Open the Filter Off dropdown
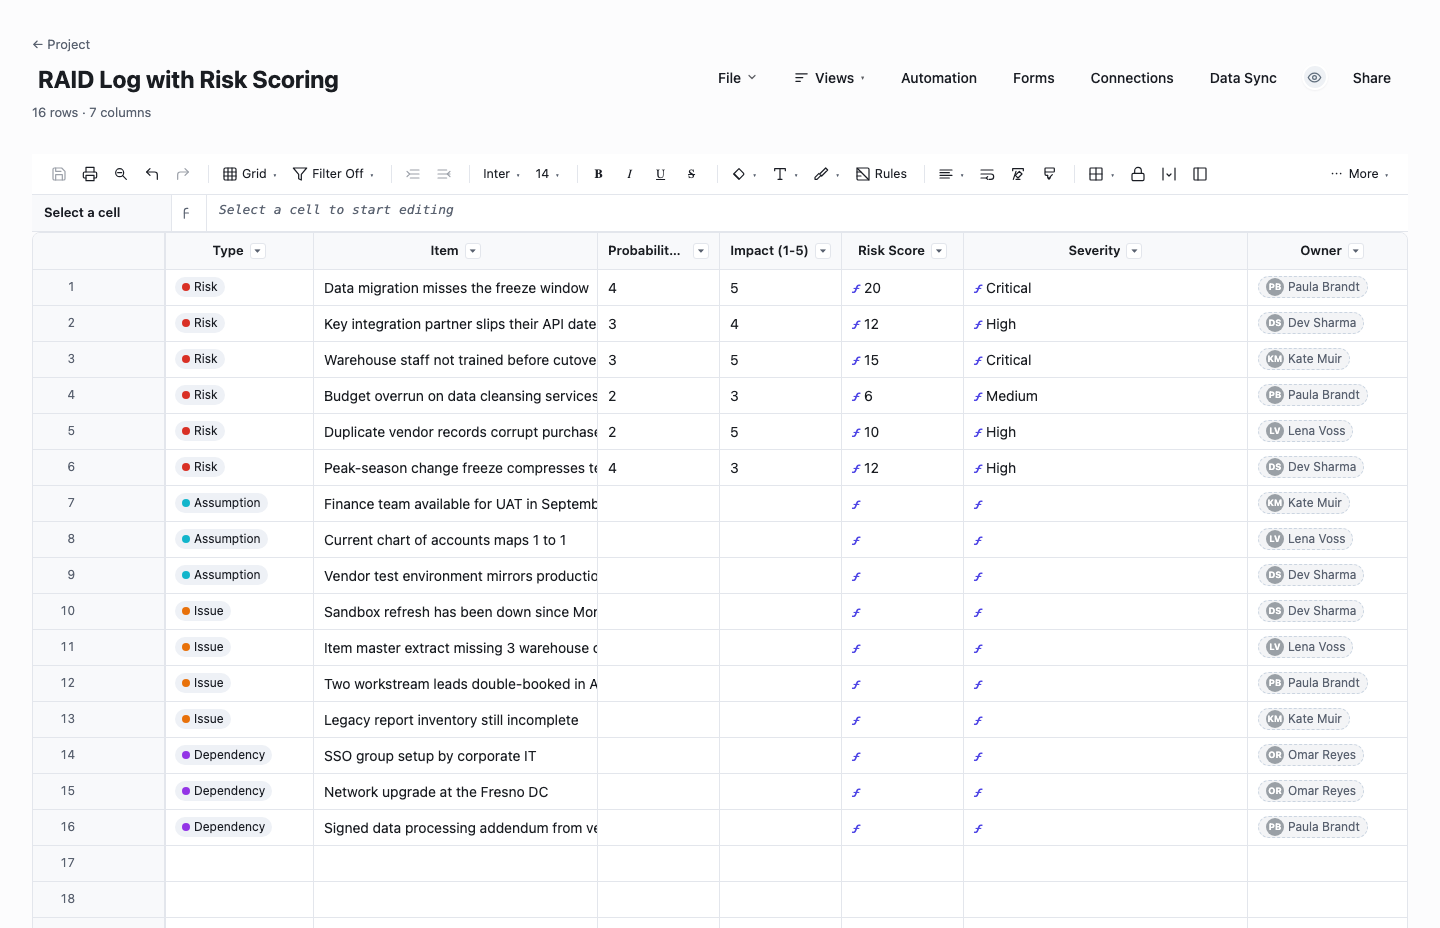1440x928 pixels. click(333, 174)
